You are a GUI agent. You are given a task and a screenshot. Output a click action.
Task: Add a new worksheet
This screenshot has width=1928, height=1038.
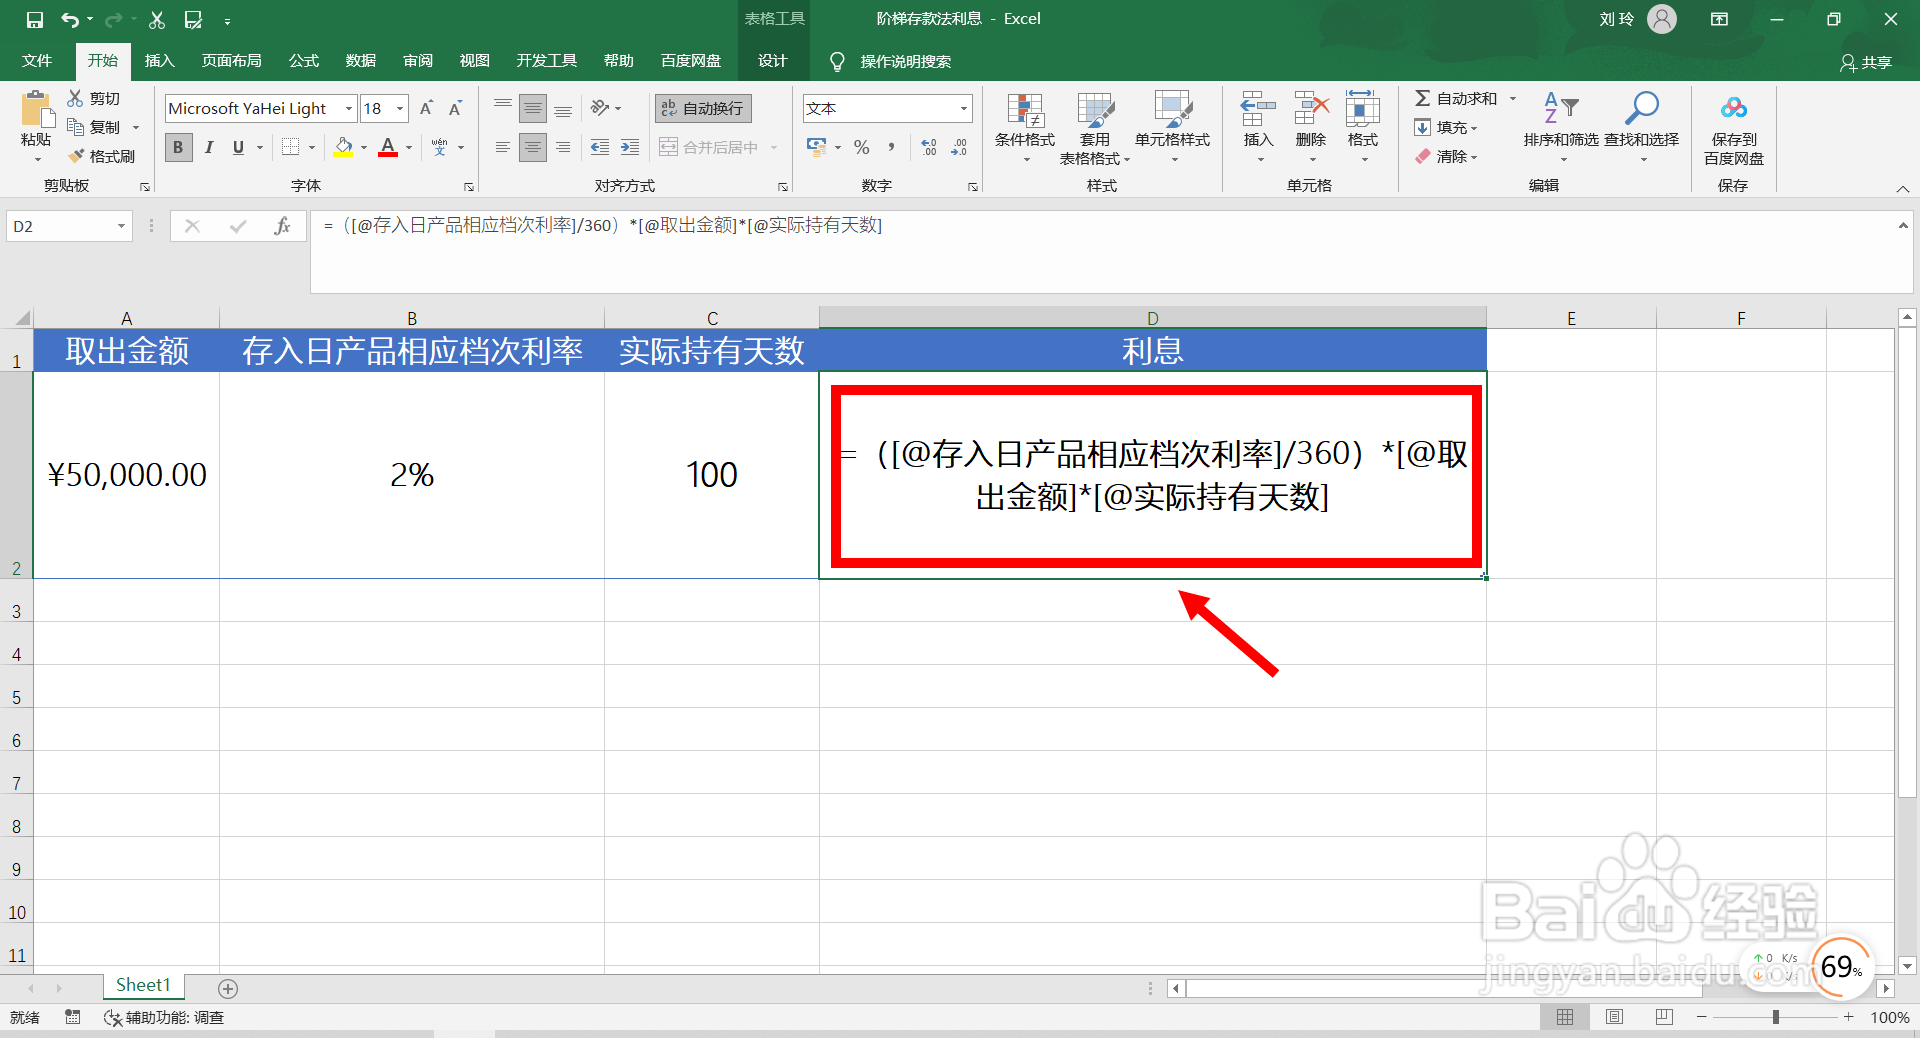point(228,988)
